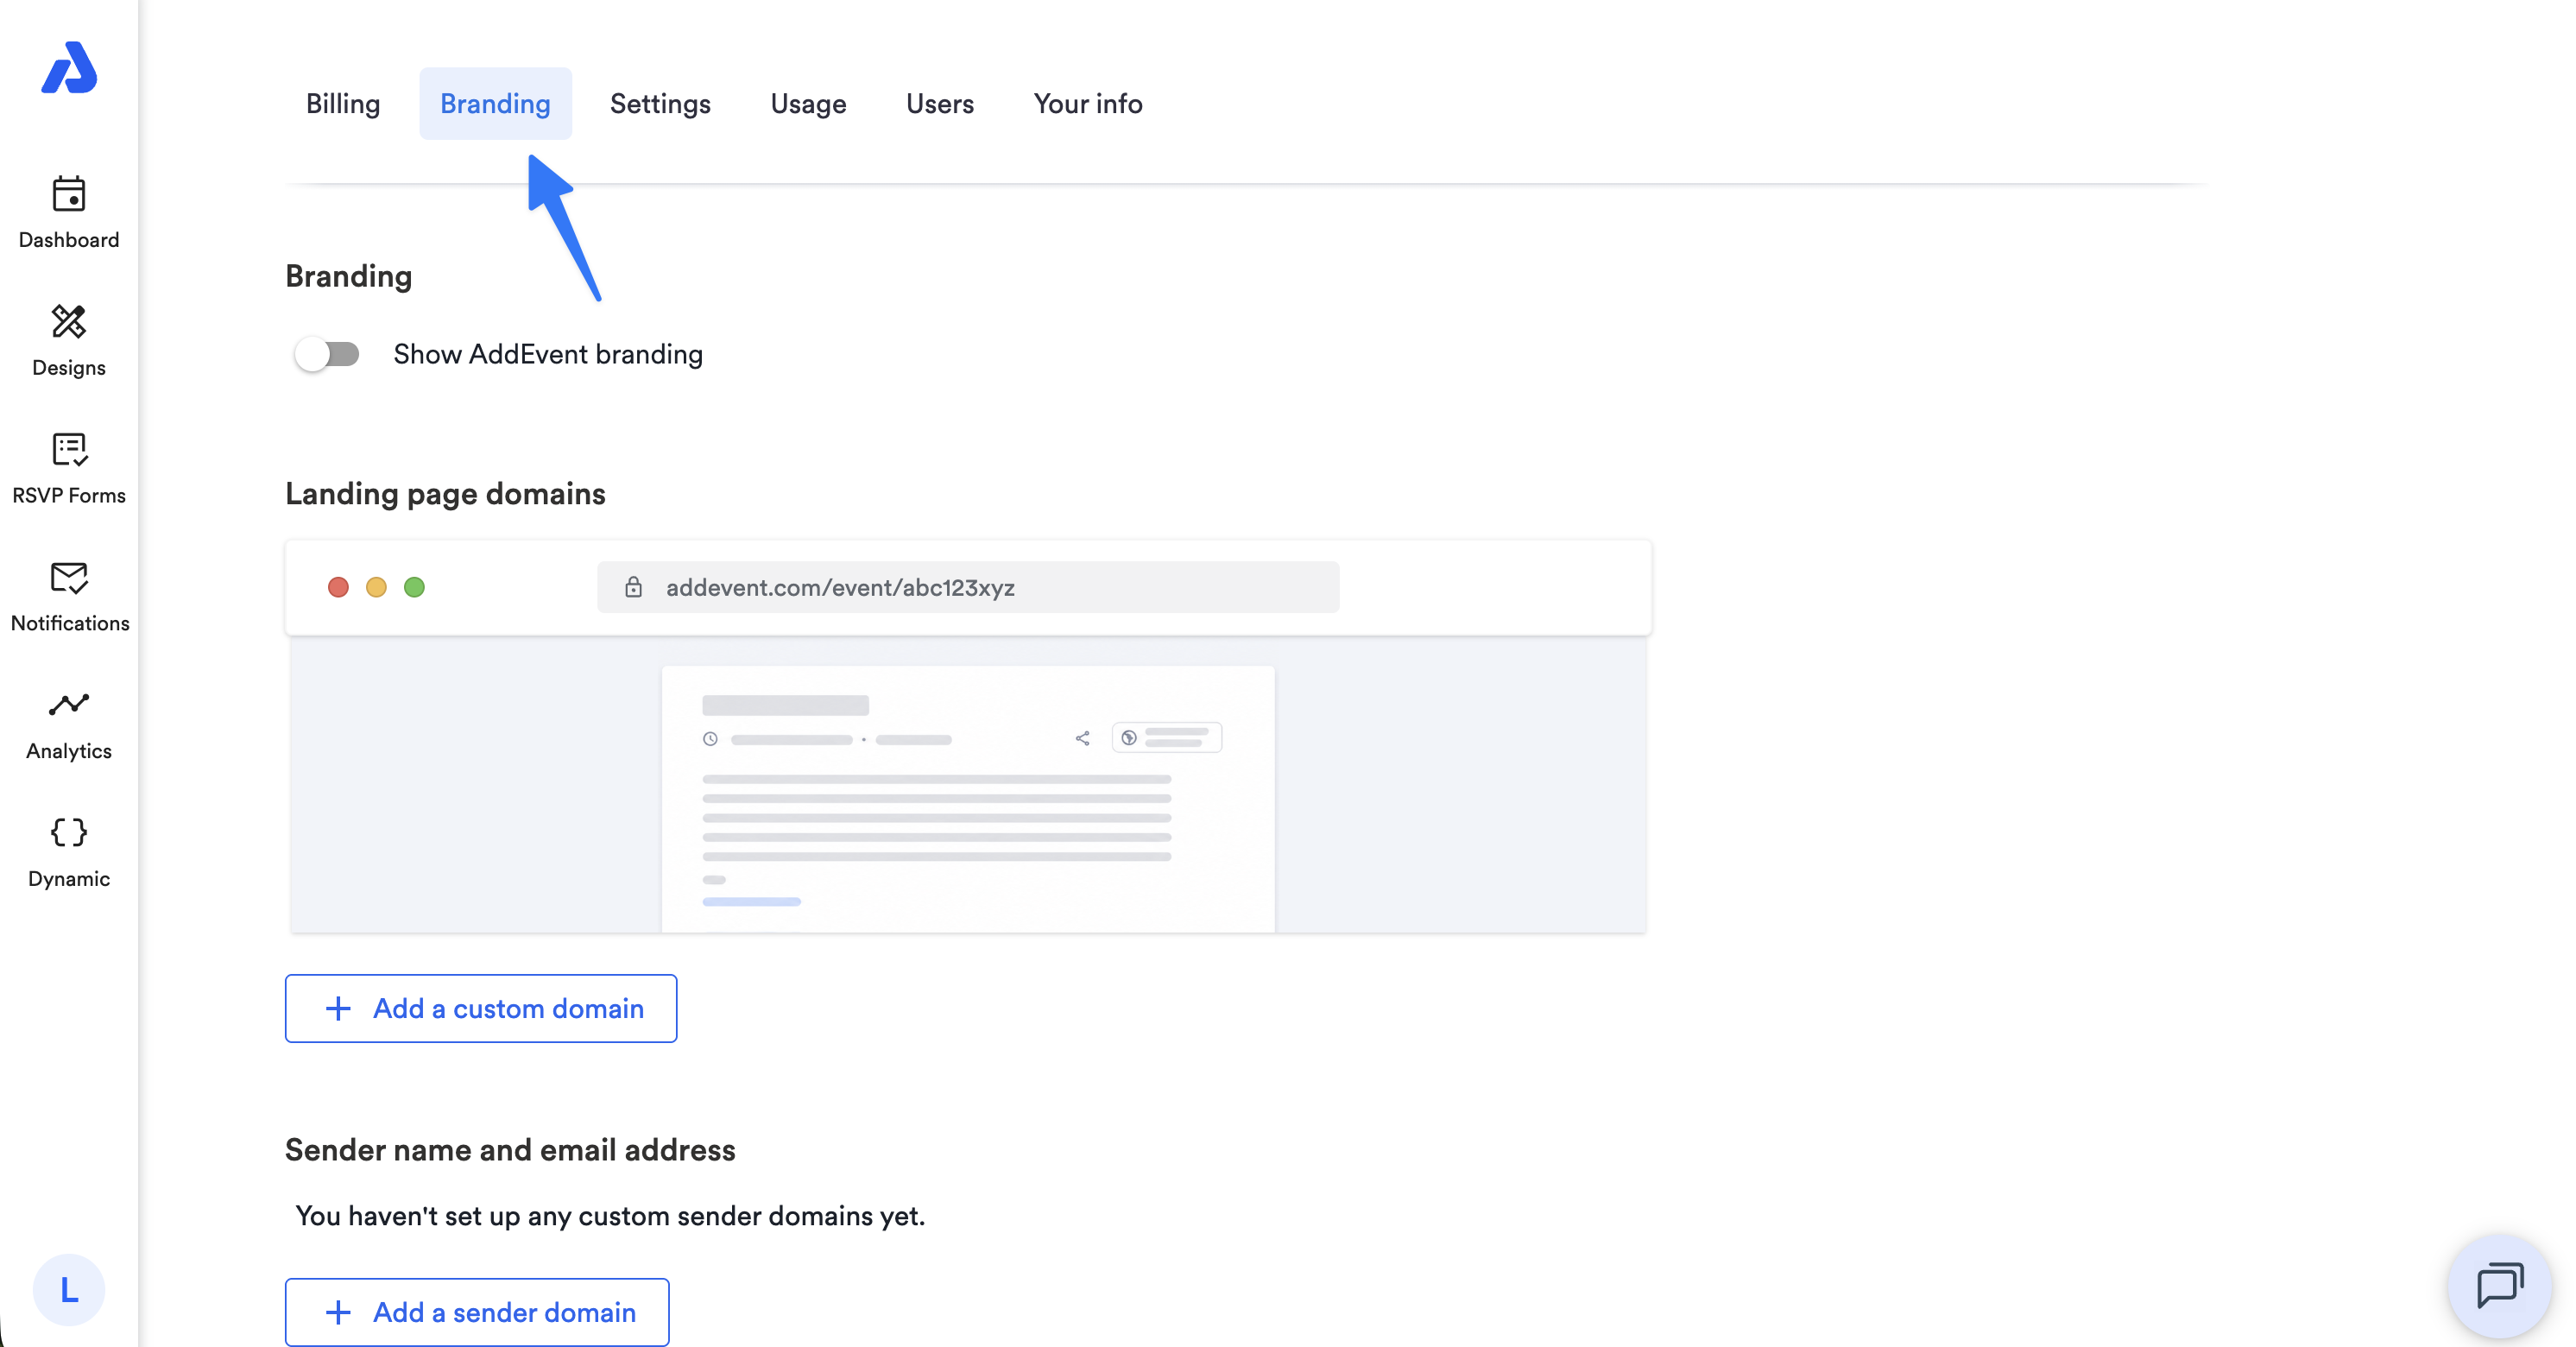Switch to the Billing tab

(343, 104)
